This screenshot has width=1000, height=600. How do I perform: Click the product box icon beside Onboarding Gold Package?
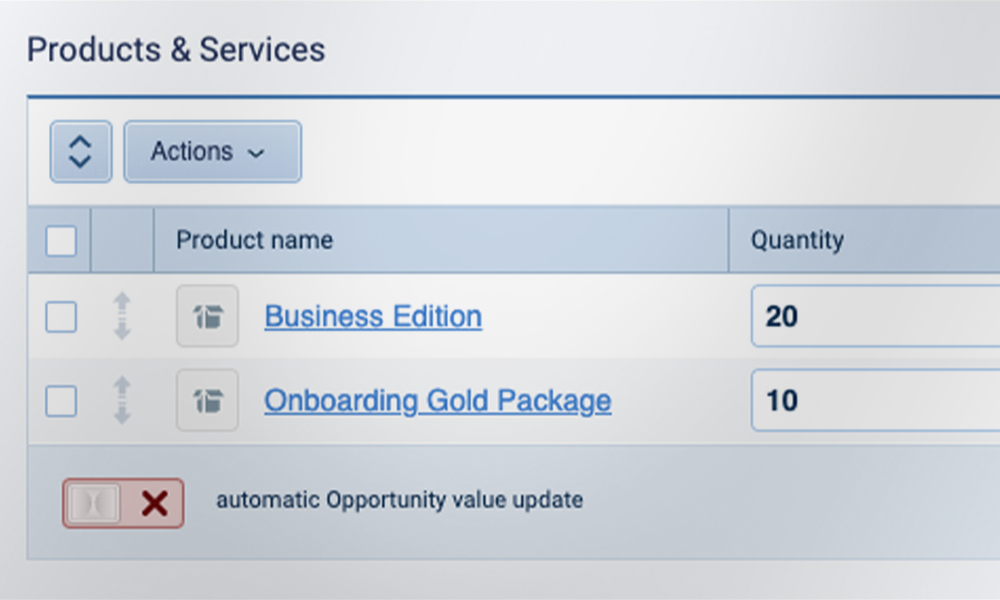pos(207,401)
